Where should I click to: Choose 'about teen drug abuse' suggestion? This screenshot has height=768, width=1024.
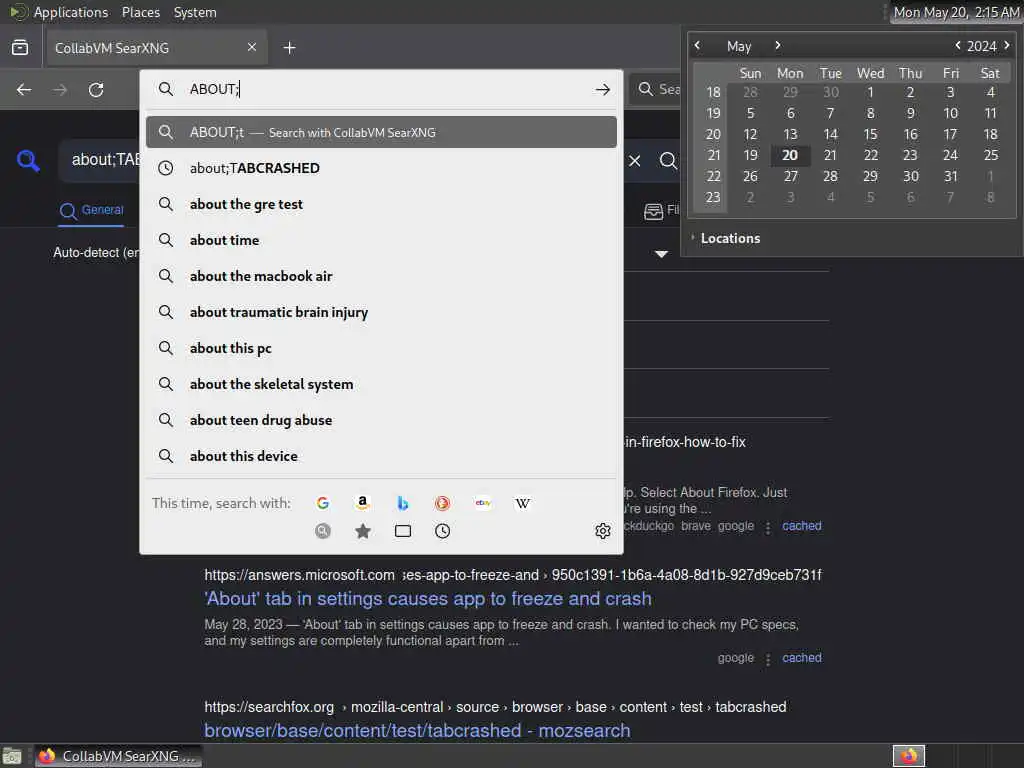point(381,420)
